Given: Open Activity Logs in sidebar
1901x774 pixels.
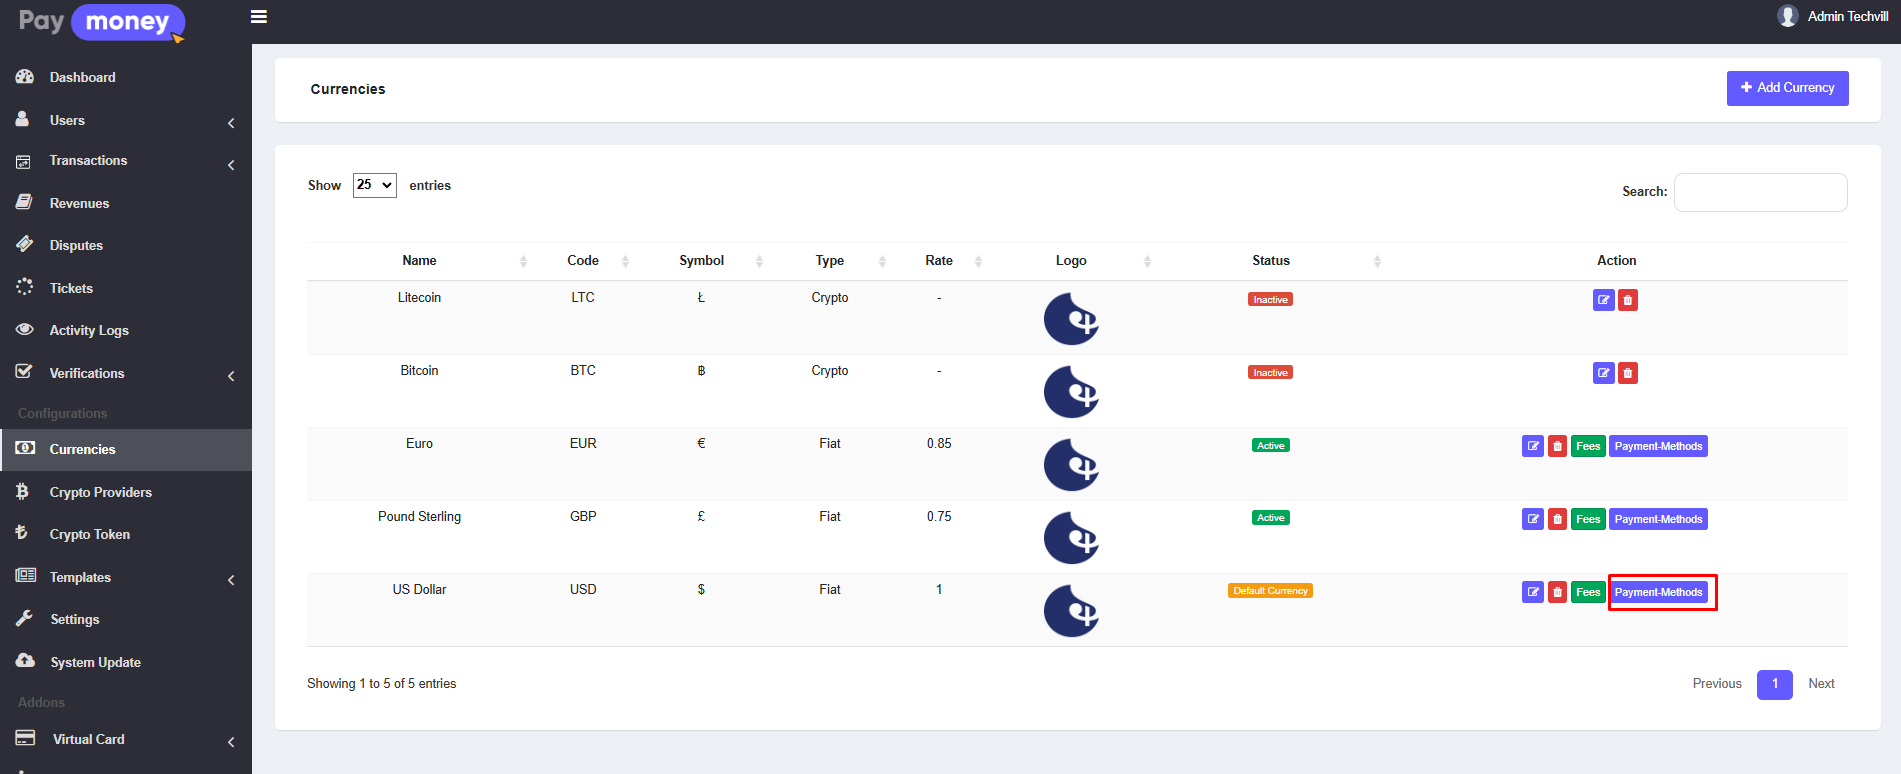Looking at the screenshot, I should pos(89,330).
